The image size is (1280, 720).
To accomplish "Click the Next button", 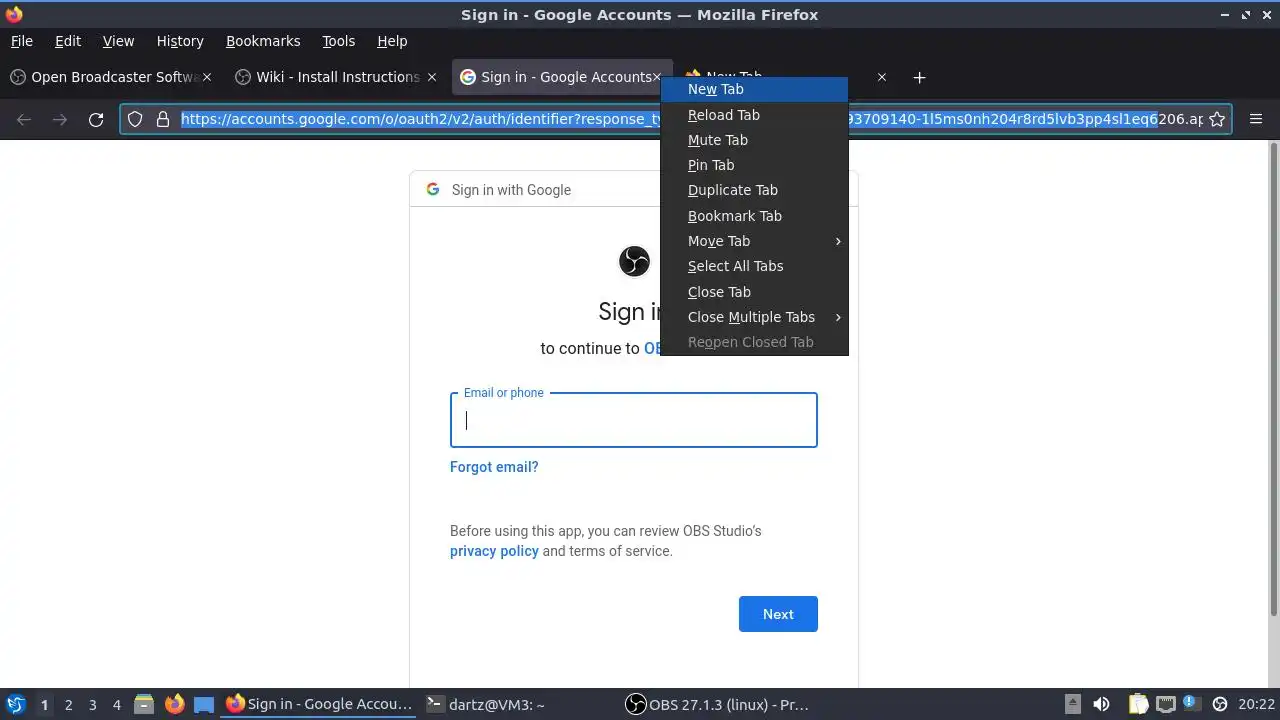I will click(778, 614).
